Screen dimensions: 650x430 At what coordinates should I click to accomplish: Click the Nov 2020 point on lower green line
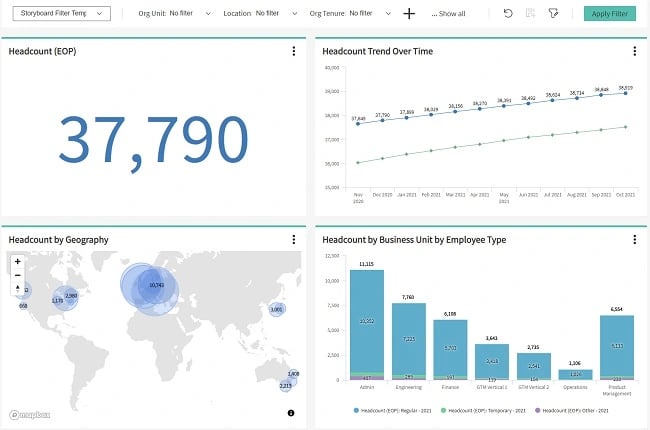tap(358, 163)
